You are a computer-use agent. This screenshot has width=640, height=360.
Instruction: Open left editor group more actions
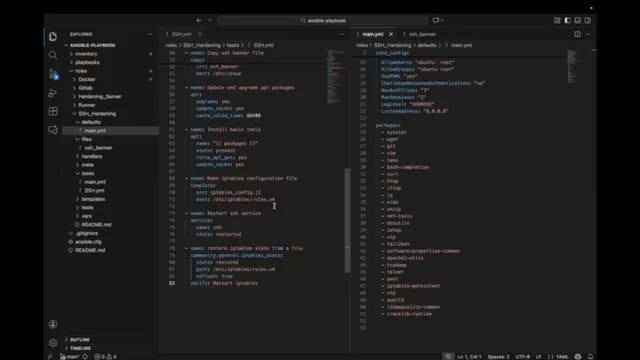(341, 34)
